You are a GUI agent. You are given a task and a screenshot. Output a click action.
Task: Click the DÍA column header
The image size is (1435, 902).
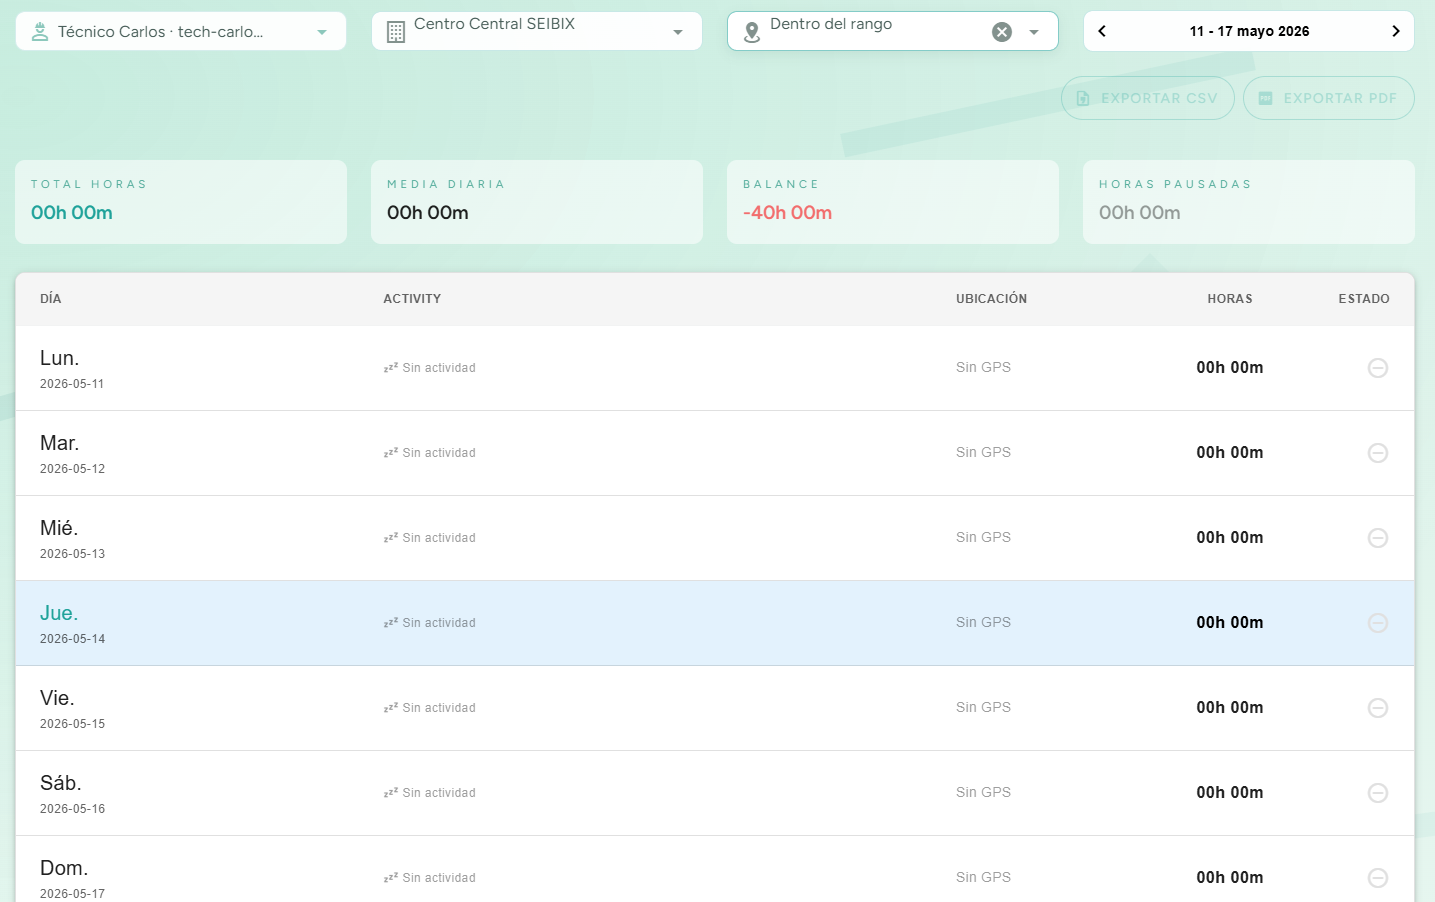(51, 299)
